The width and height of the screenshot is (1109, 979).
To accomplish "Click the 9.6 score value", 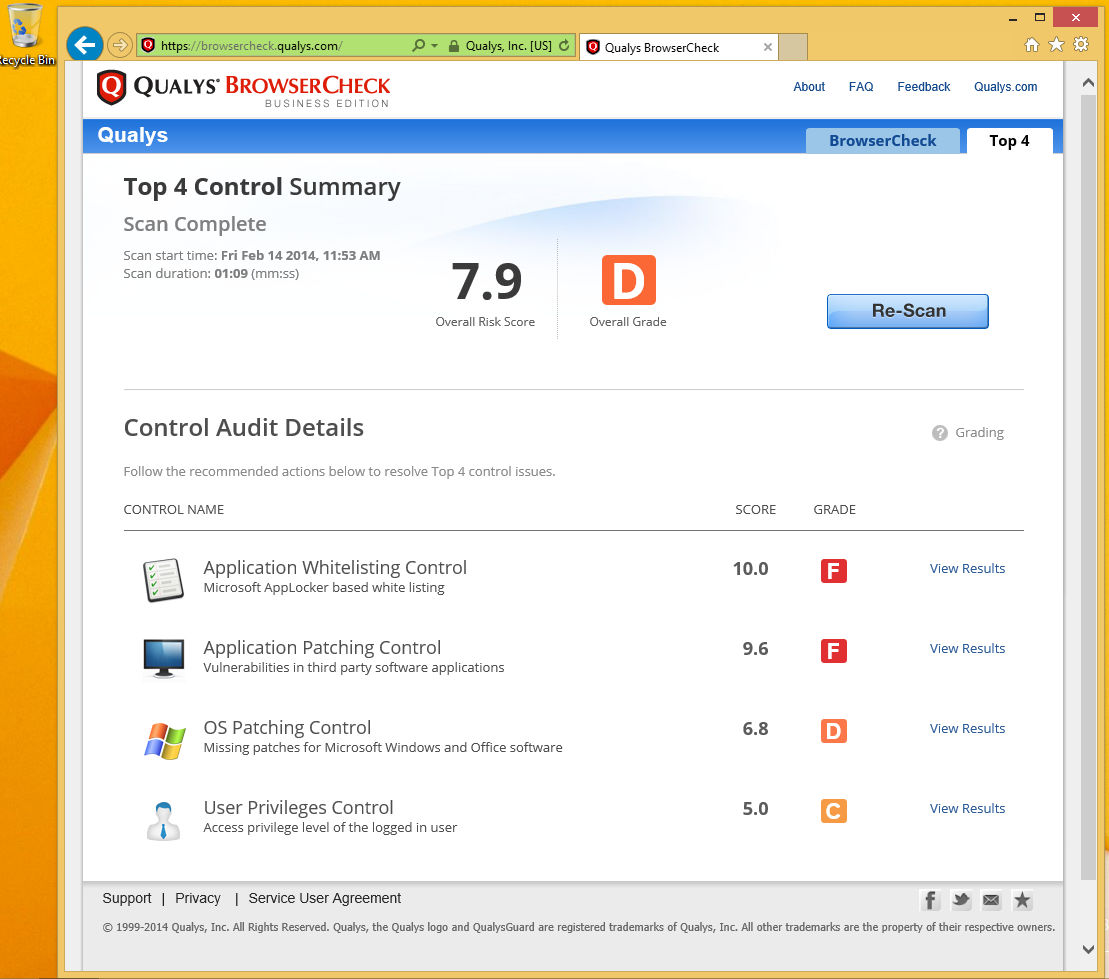I will 755,649.
